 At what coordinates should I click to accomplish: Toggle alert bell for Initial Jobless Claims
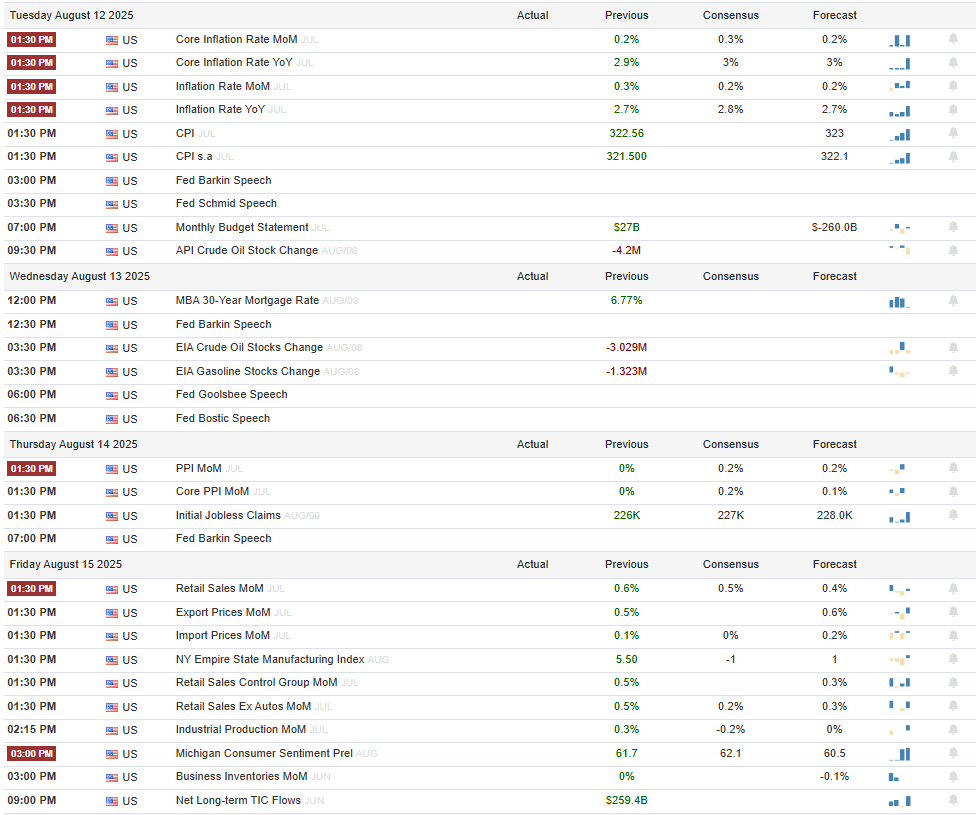point(953,515)
